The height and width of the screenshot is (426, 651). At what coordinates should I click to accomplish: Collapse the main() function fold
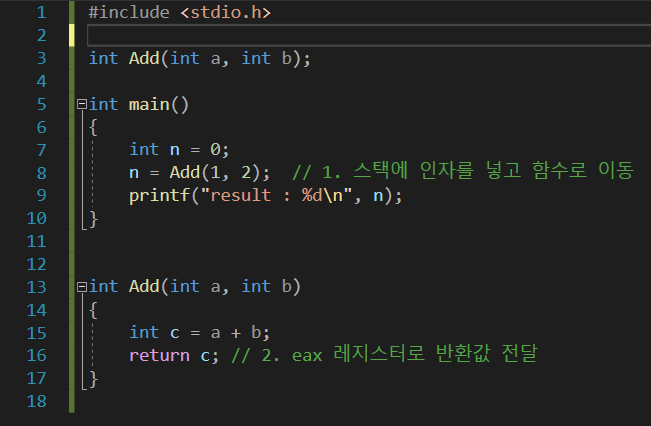pos(82,104)
